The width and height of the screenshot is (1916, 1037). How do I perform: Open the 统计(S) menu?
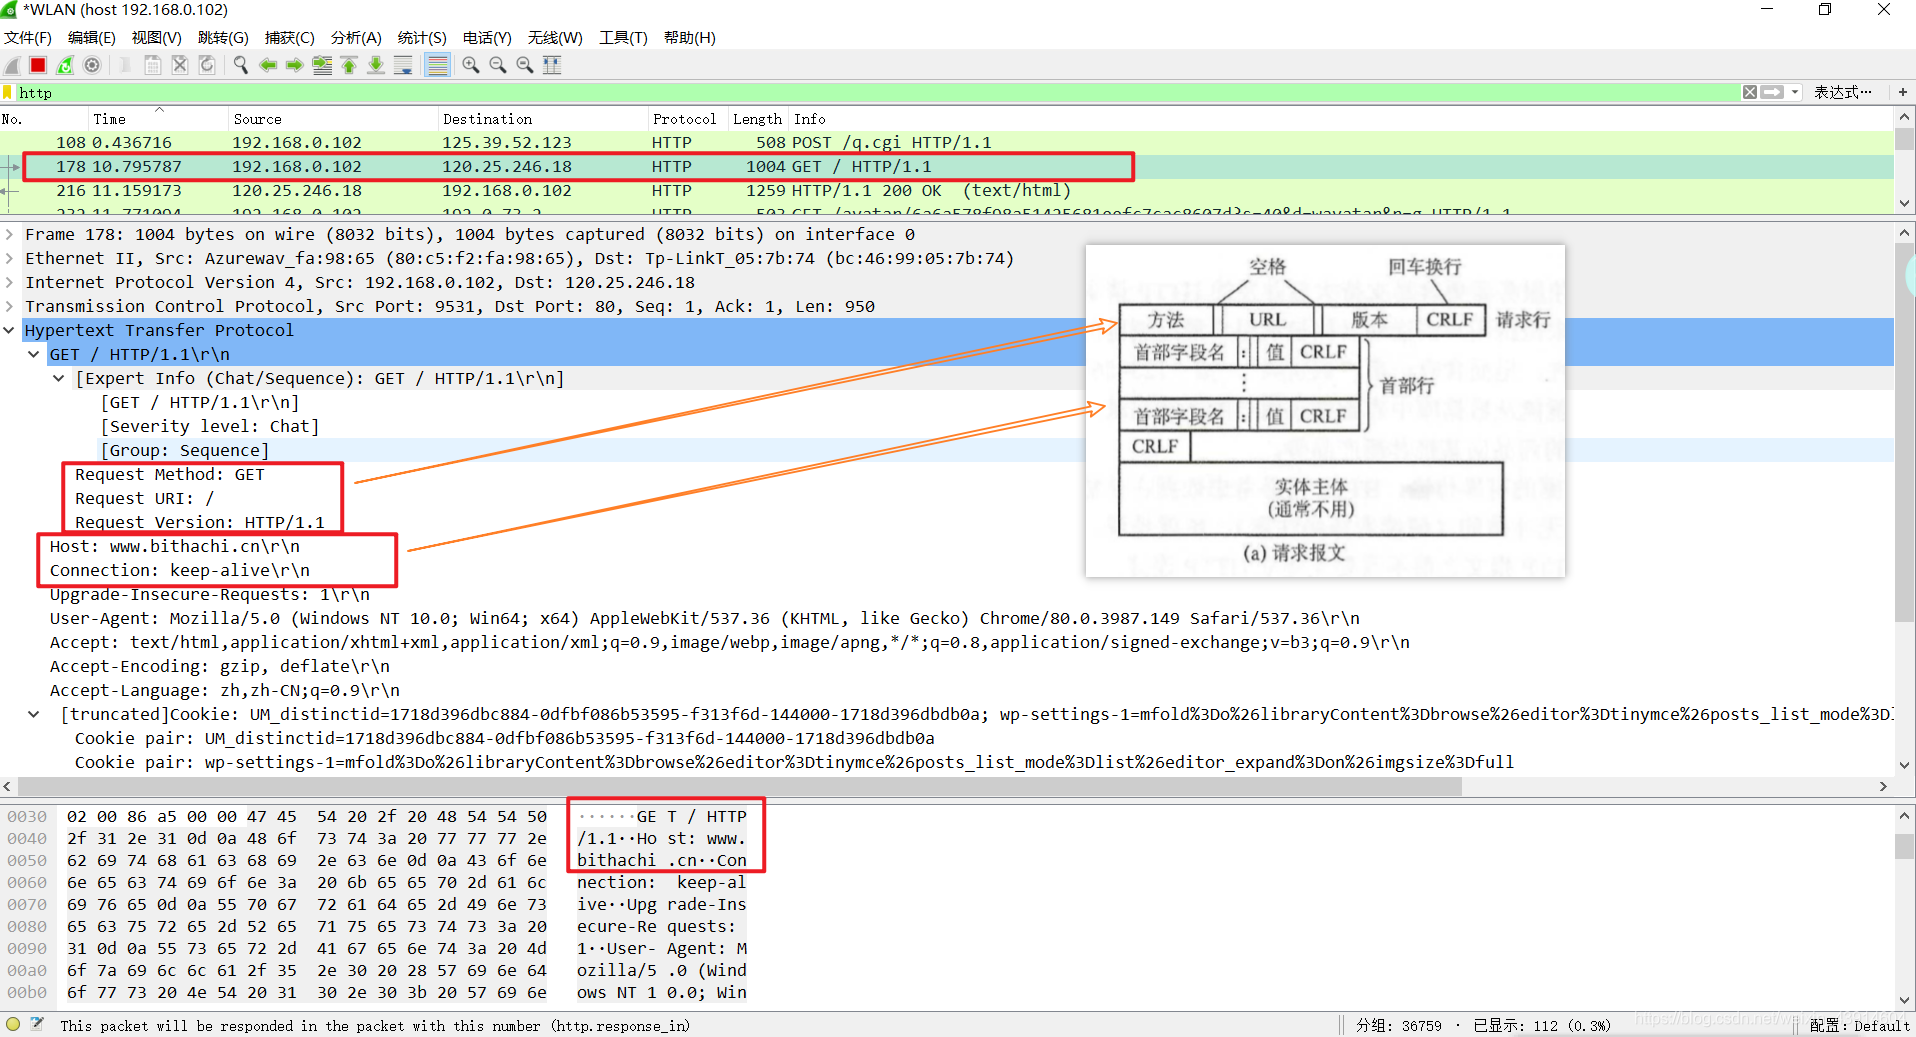422,38
